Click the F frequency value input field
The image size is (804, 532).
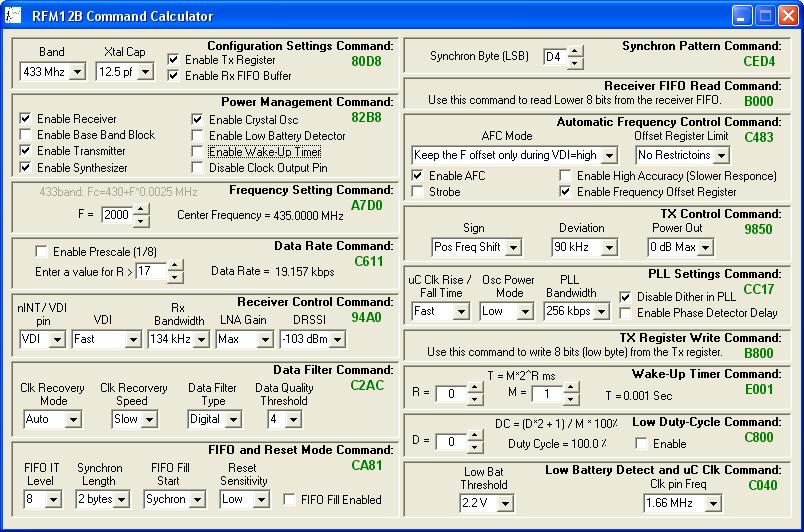point(115,215)
